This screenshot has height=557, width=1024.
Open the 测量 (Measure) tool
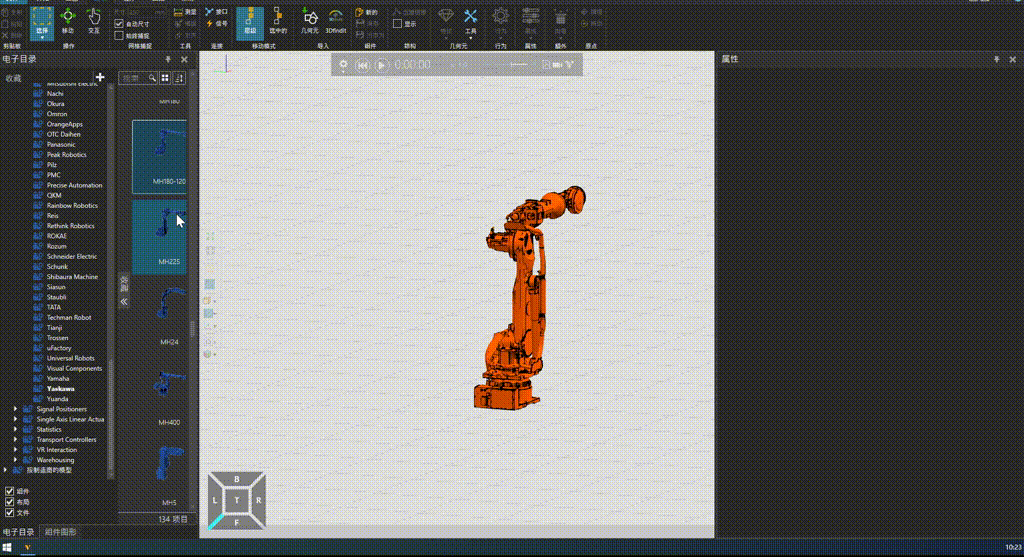(x=185, y=12)
